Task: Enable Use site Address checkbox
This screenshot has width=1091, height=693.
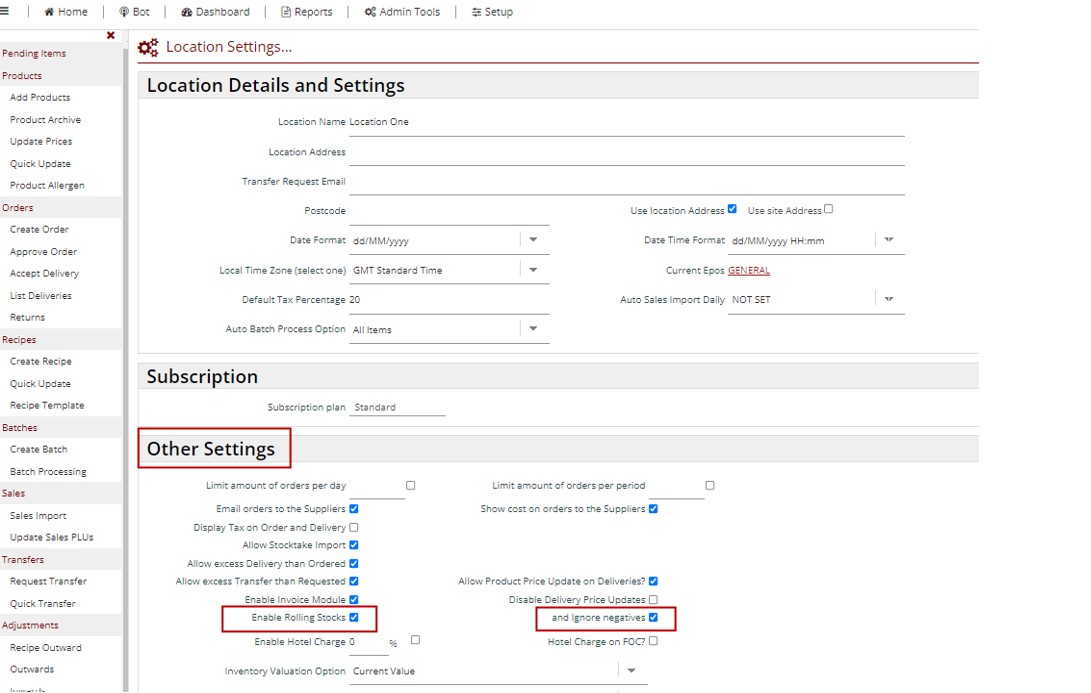Action: click(828, 209)
